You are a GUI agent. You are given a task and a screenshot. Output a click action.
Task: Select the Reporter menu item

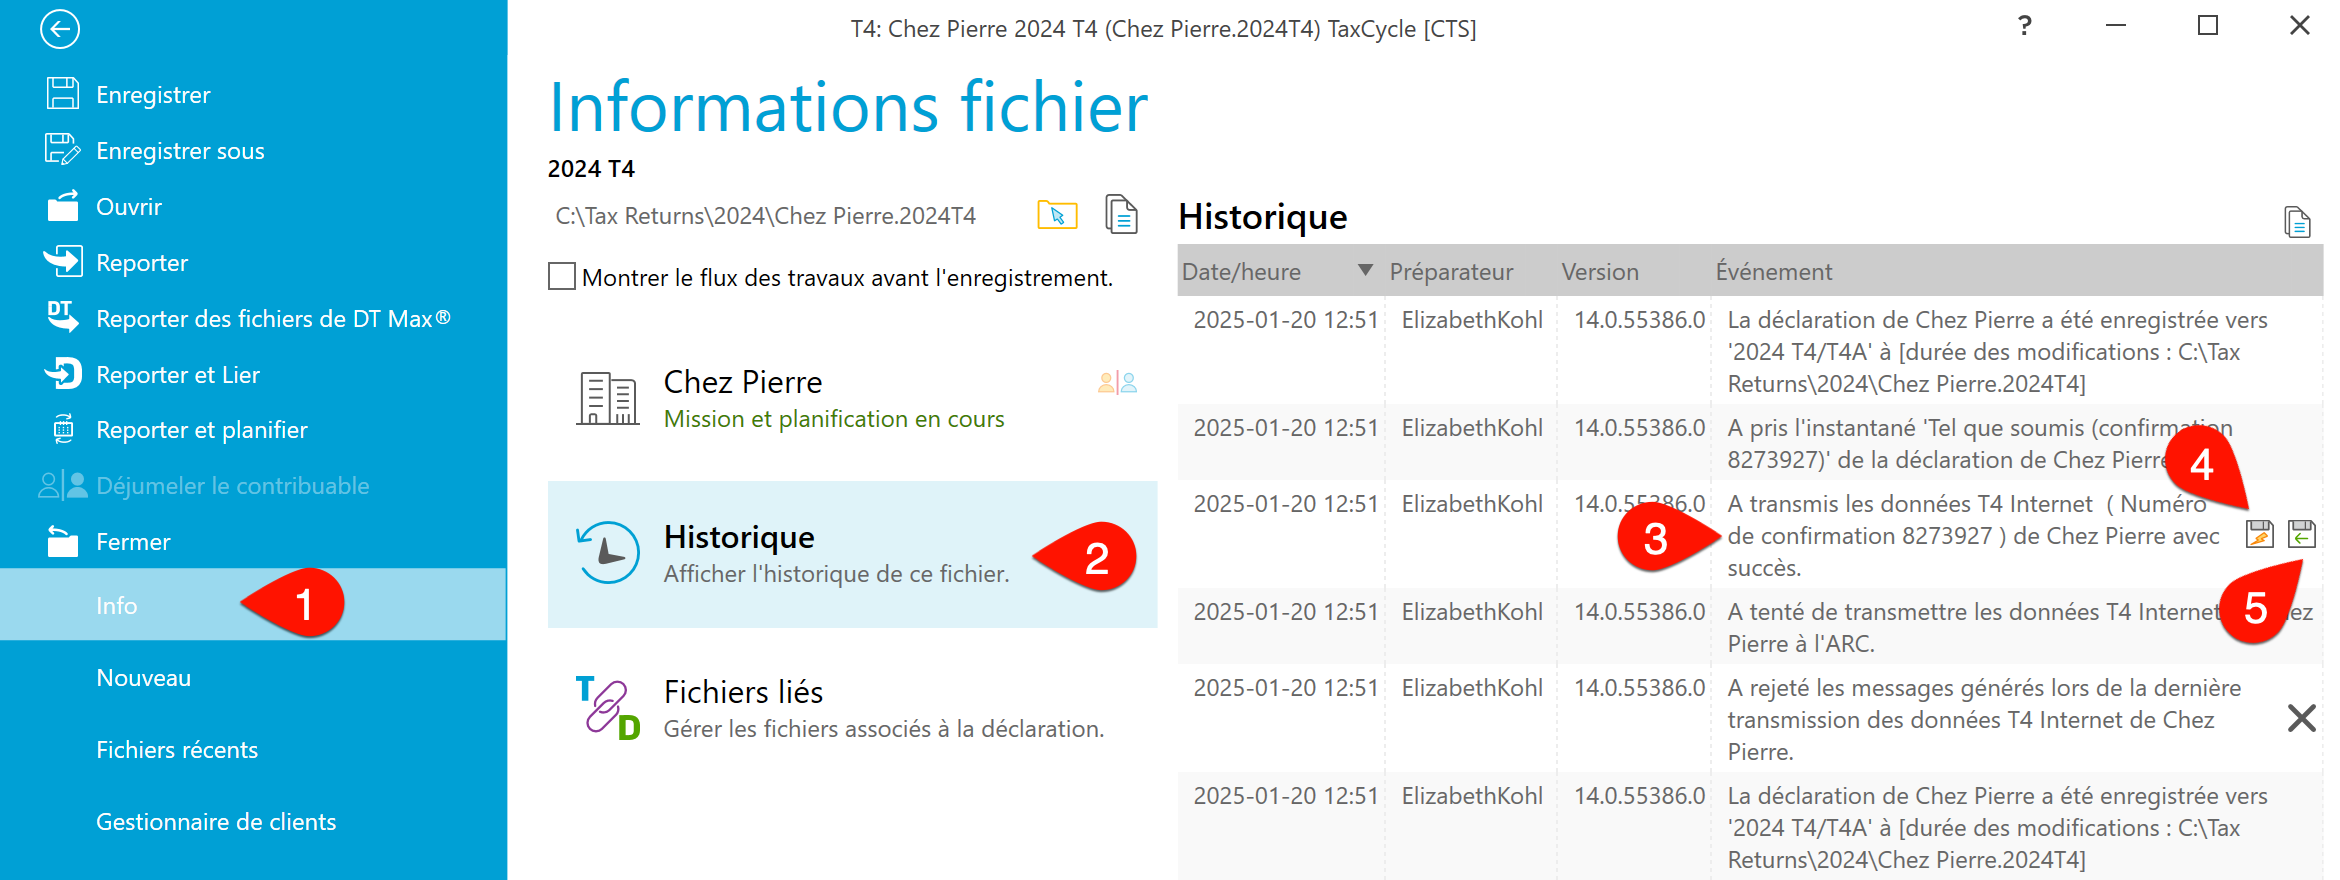[142, 262]
